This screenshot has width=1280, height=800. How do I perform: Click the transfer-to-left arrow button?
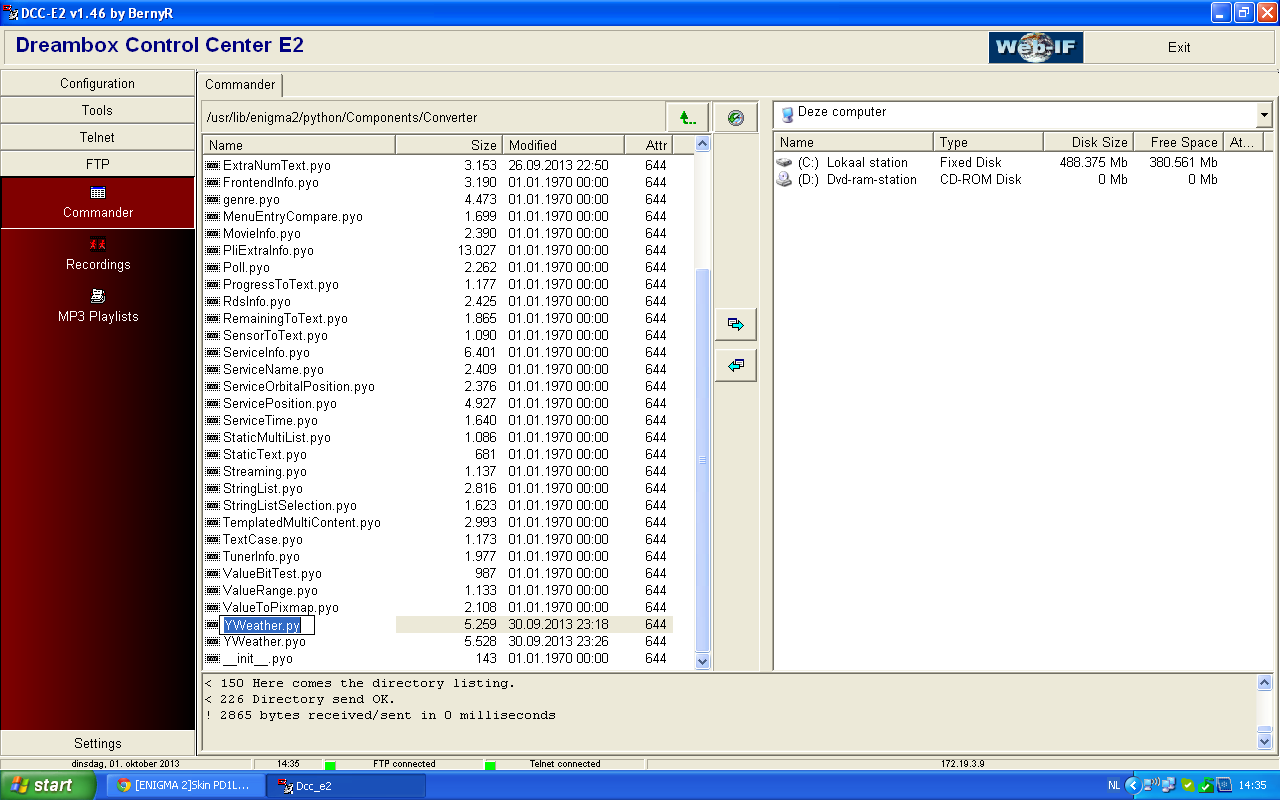(x=736, y=366)
